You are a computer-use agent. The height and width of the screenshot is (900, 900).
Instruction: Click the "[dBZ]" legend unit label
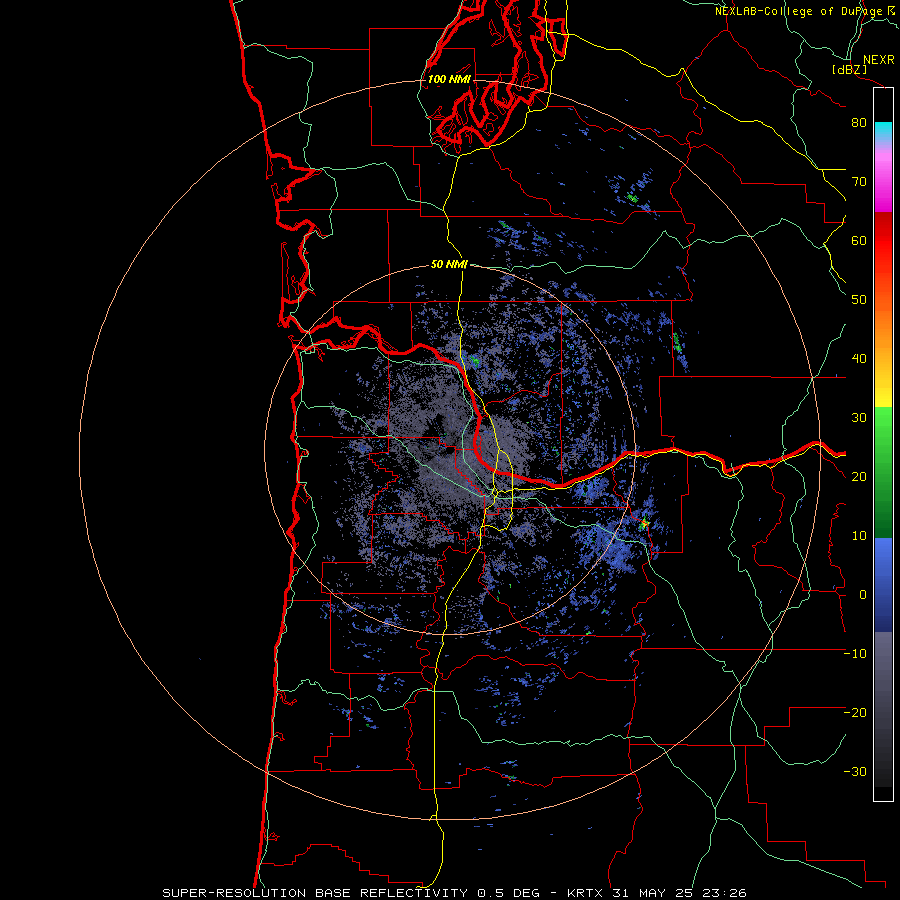[x=849, y=69]
